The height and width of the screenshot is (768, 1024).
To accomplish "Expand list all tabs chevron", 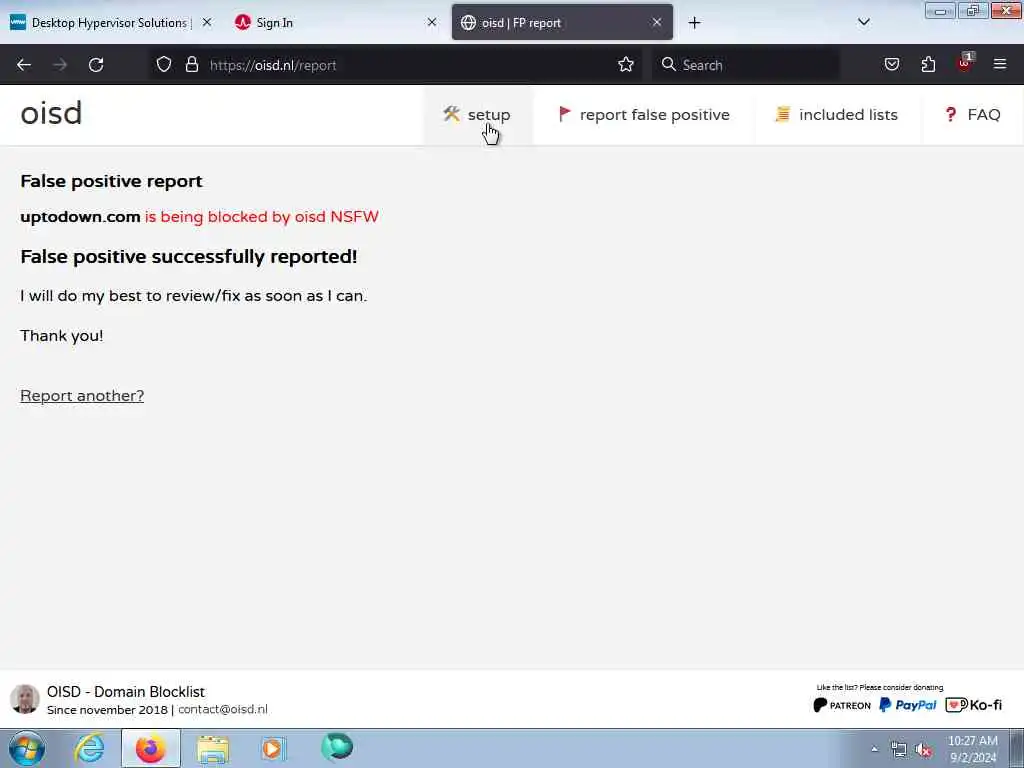I will pyautogui.click(x=863, y=22).
